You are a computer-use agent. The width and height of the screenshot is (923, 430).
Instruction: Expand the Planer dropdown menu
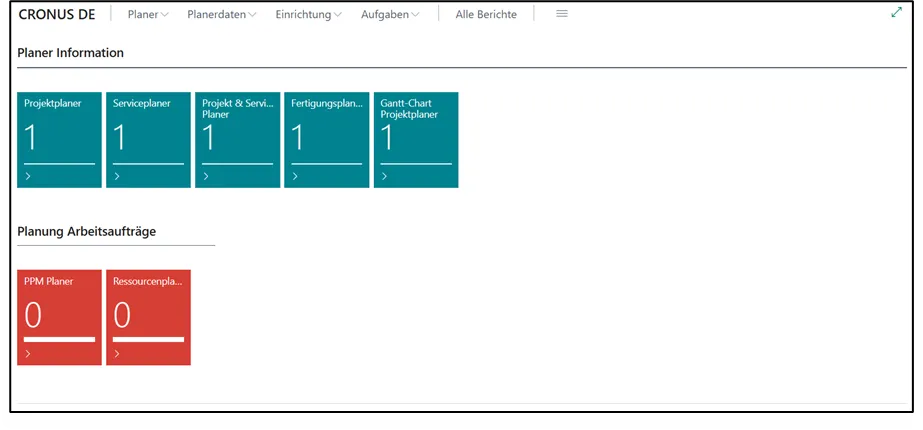148,15
